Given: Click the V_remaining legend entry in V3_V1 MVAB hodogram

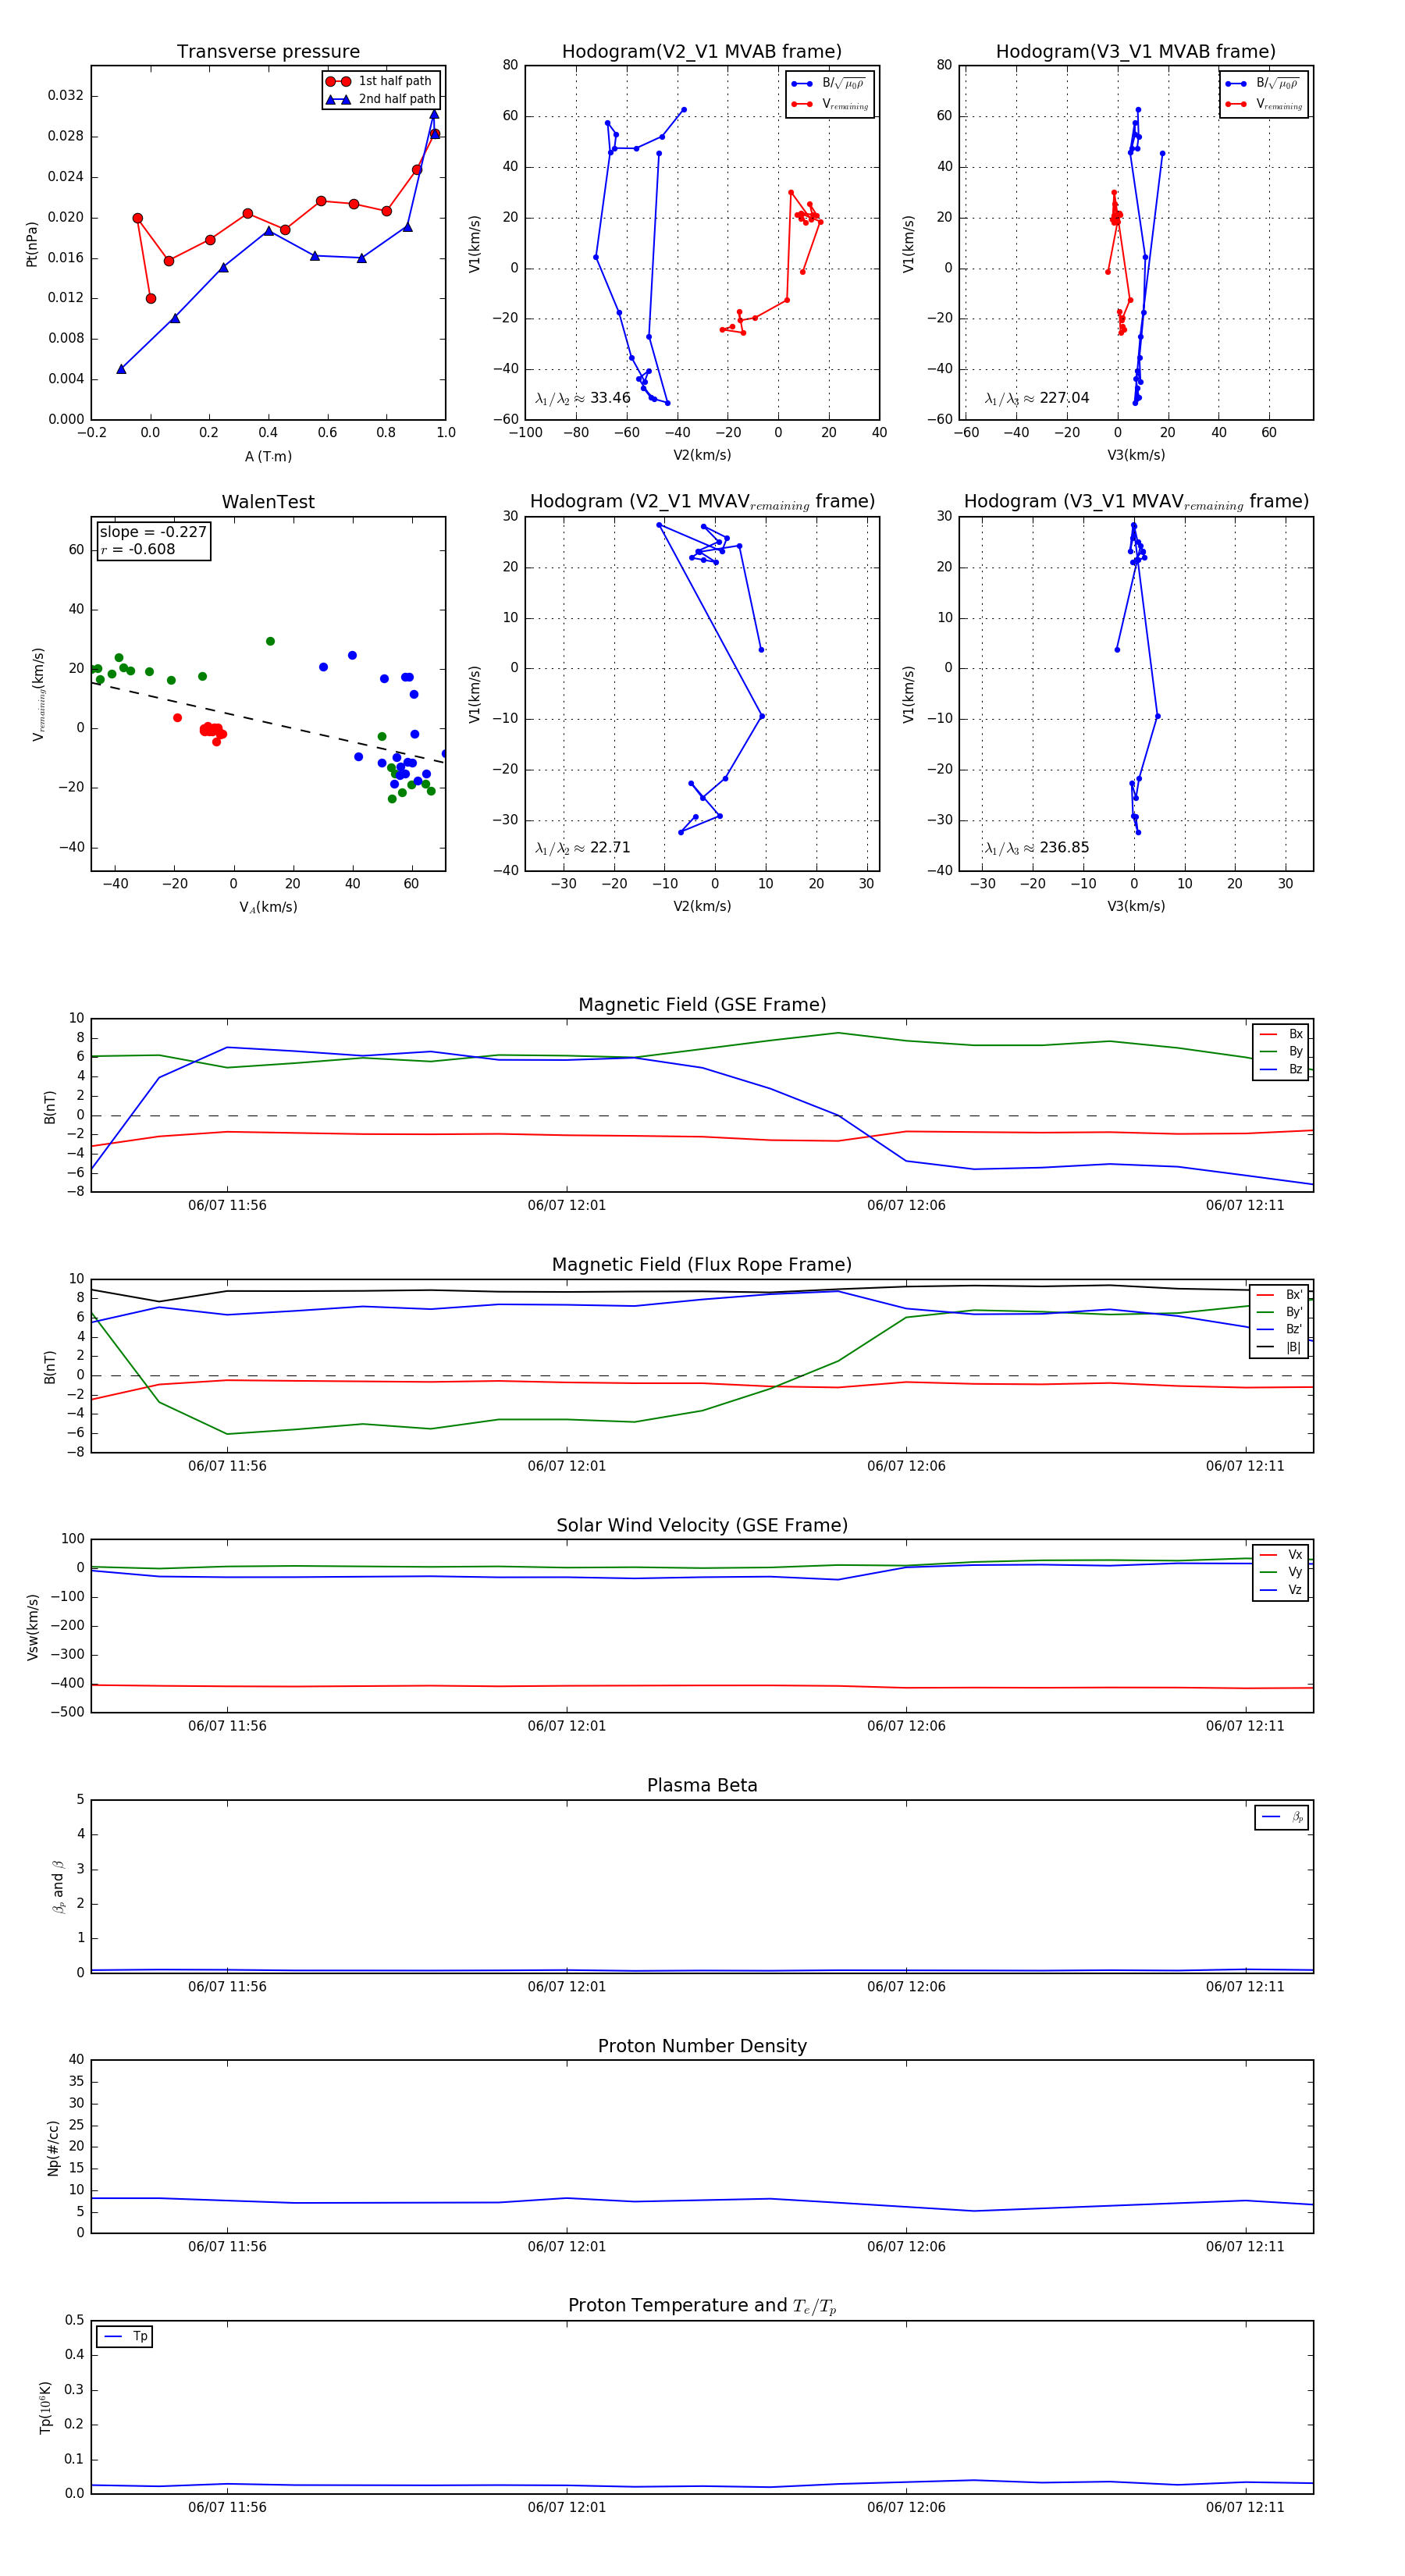Looking at the screenshot, I should (x=1263, y=104).
